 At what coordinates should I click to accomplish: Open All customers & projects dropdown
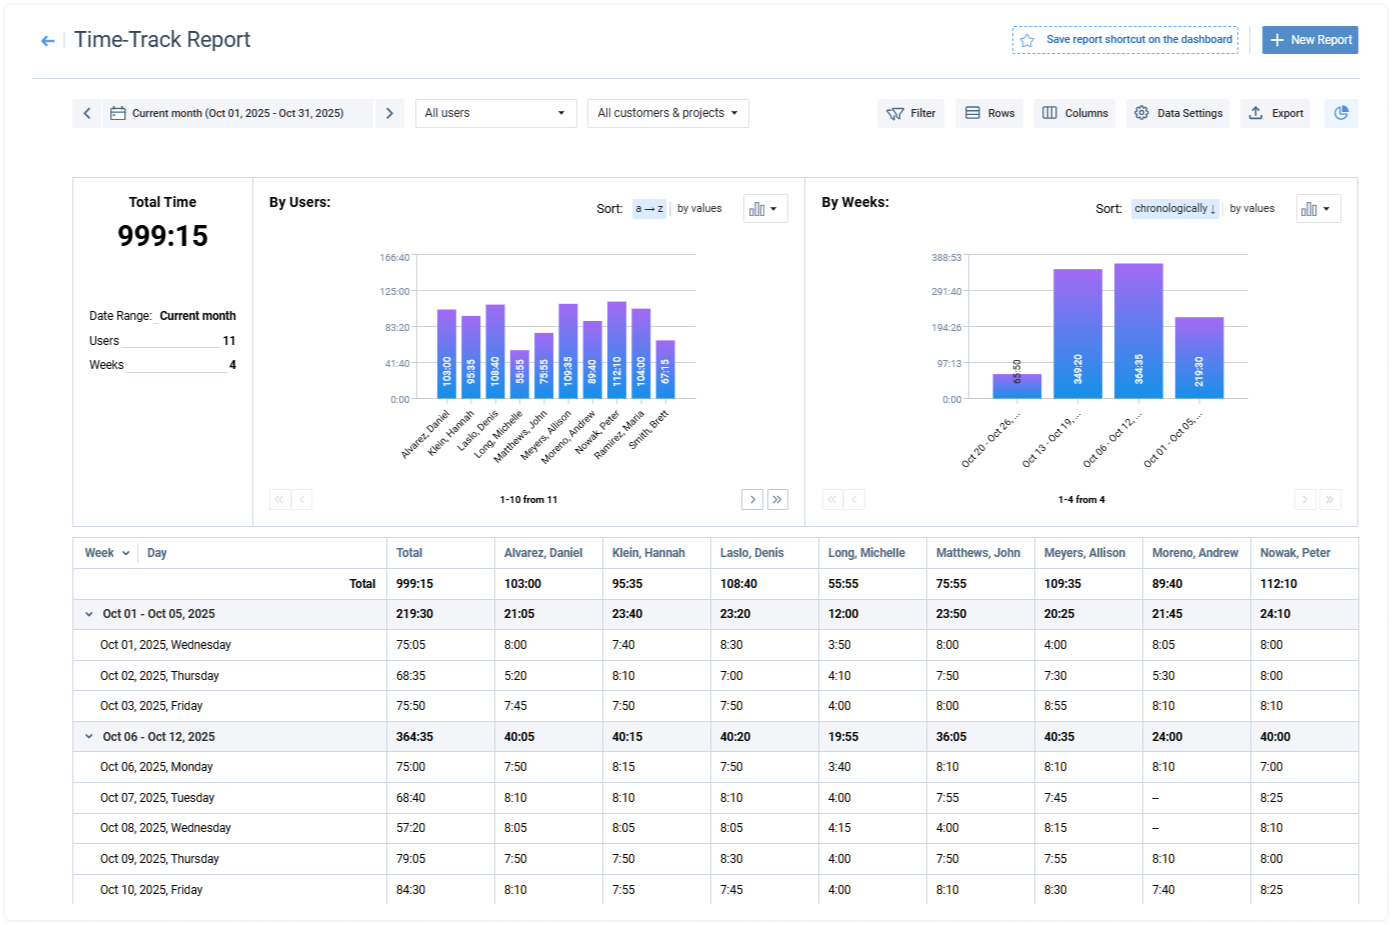pos(667,113)
